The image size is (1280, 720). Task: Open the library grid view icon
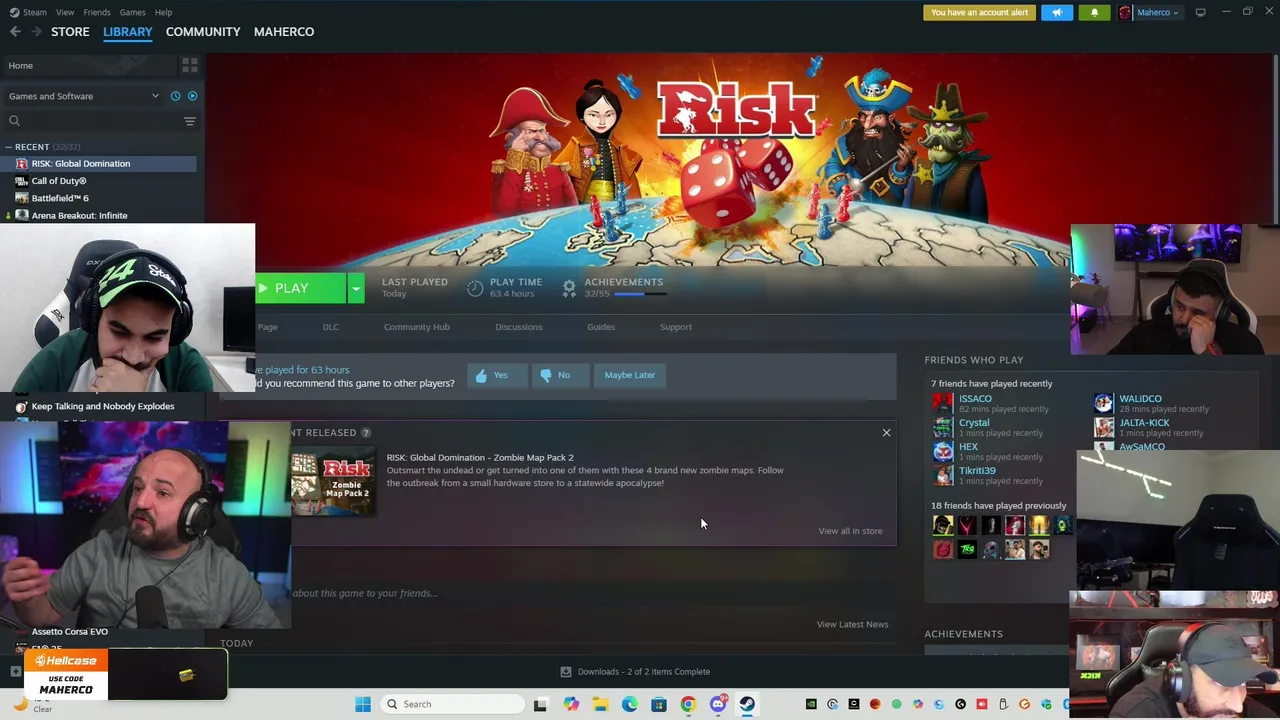pos(190,66)
